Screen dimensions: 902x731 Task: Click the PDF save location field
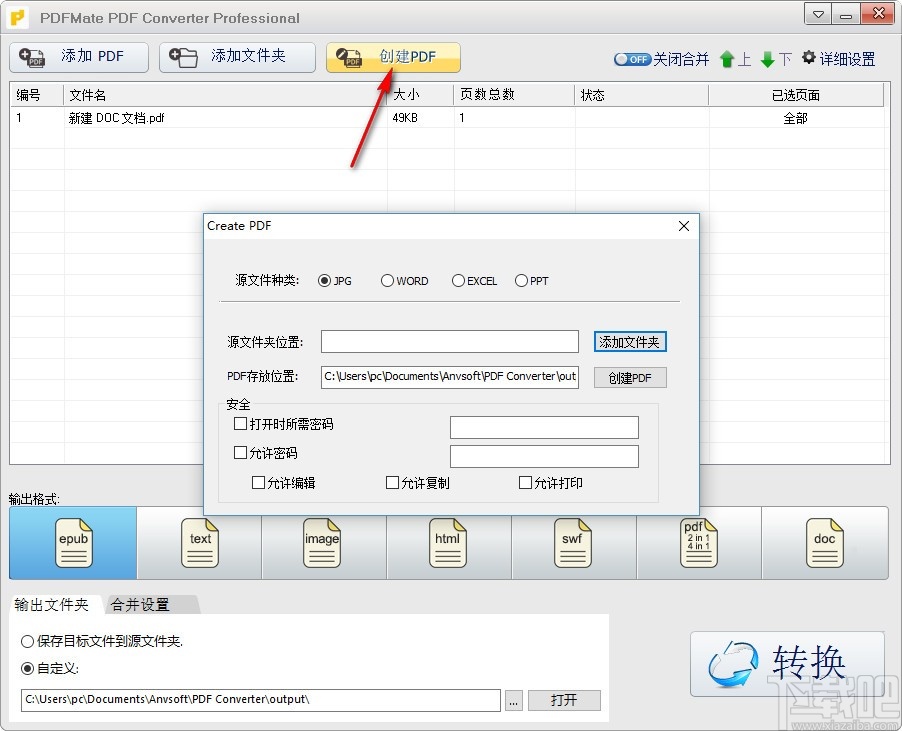450,377
